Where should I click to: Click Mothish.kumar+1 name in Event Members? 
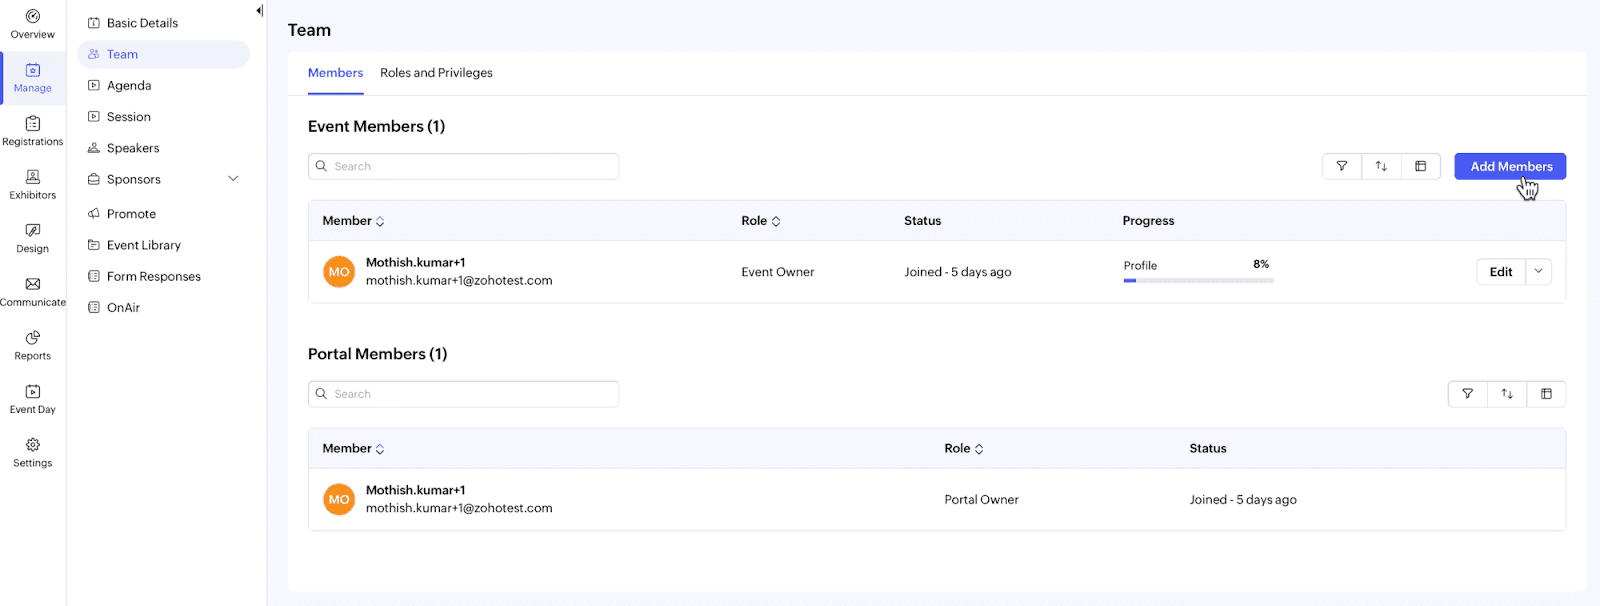pyautogui.click(x=415, y=263)
